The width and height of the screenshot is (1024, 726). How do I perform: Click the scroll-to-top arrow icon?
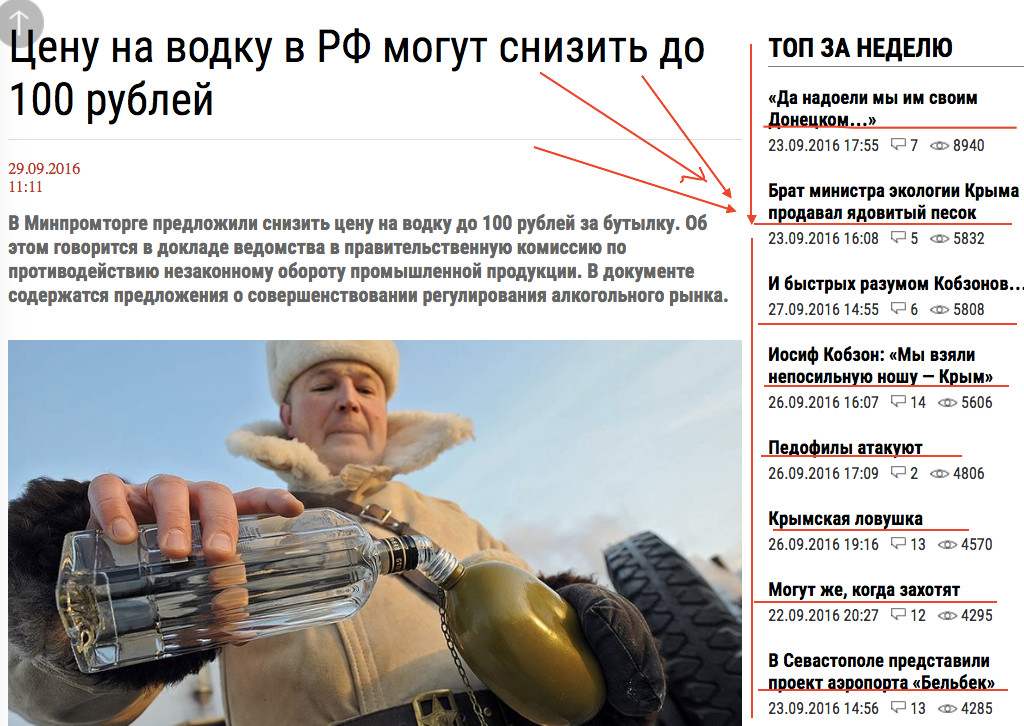[19, 22]
